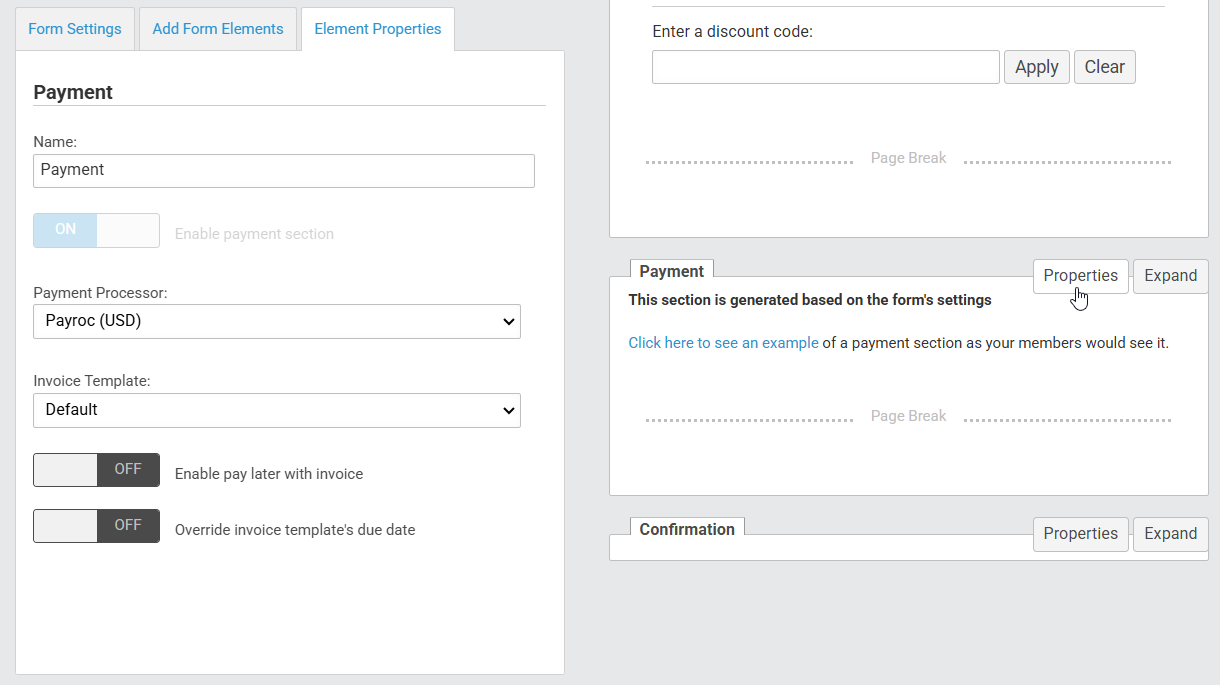1220x685 pixels.
Task: Click the Clear discount button
Action: pyautogui.click(x=1104, y=67)
